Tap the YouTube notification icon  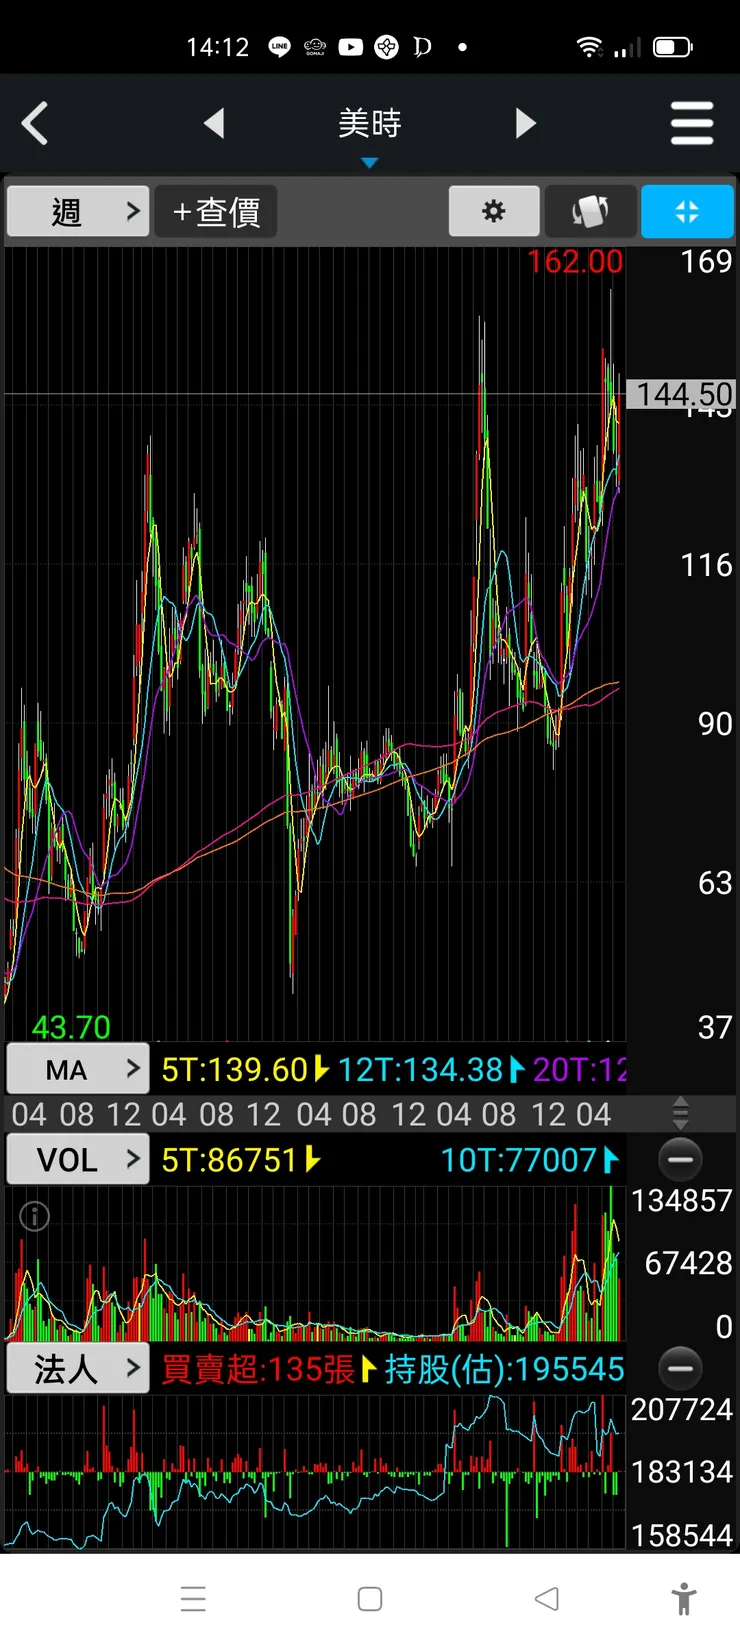(351, 47)
